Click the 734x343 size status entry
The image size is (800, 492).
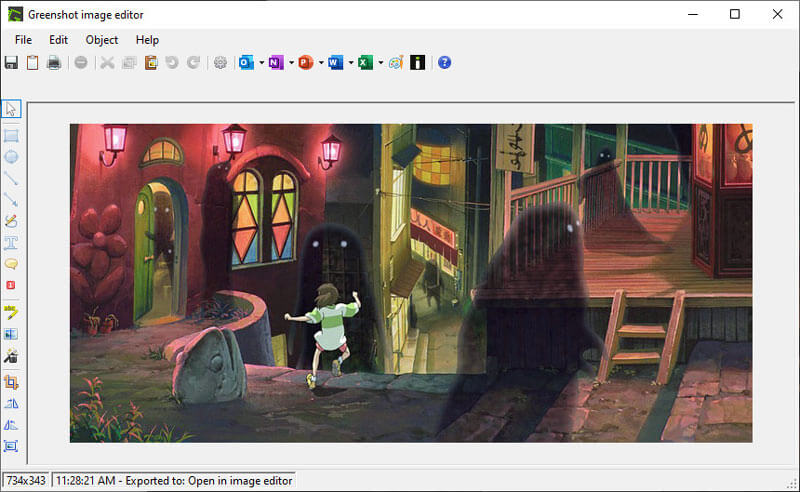(26, 481)
